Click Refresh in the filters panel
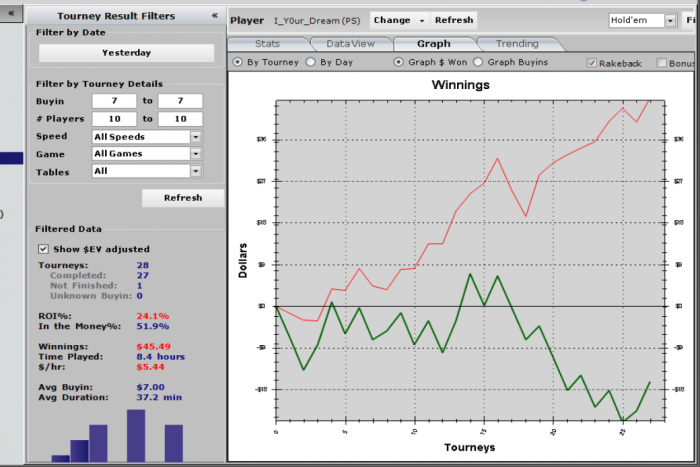Viewport: 700px width, 467px height. coord(183,198)
